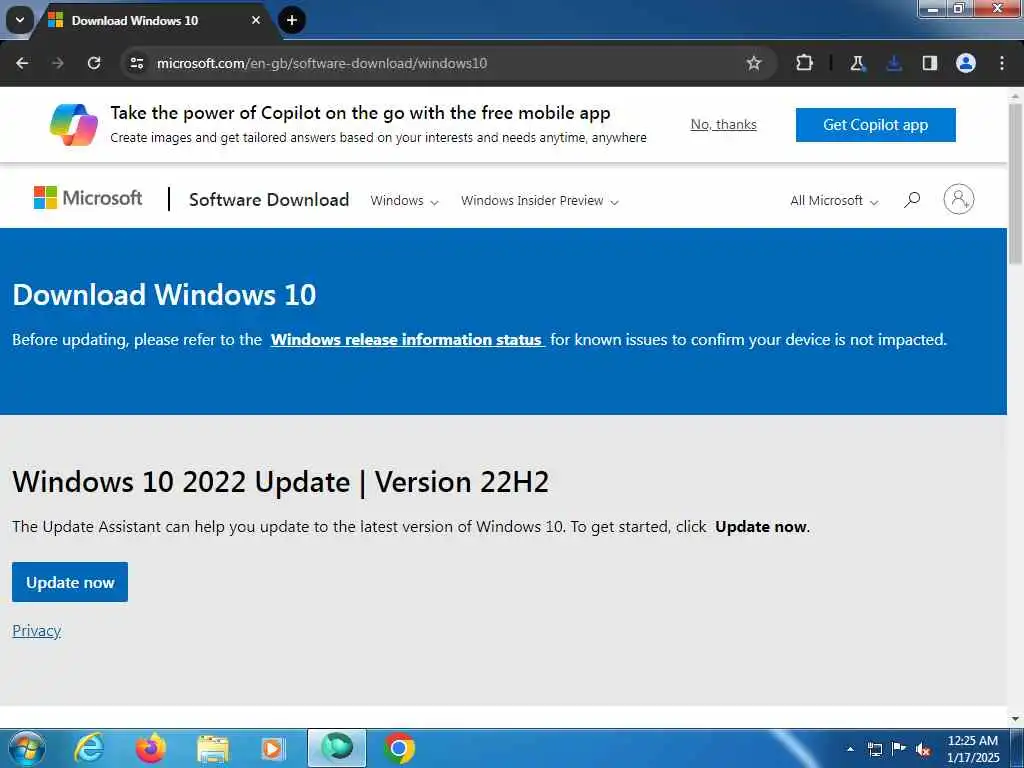Click scrollbar down arrow
Screen dimensions: 1024x768
[1015, 719]
